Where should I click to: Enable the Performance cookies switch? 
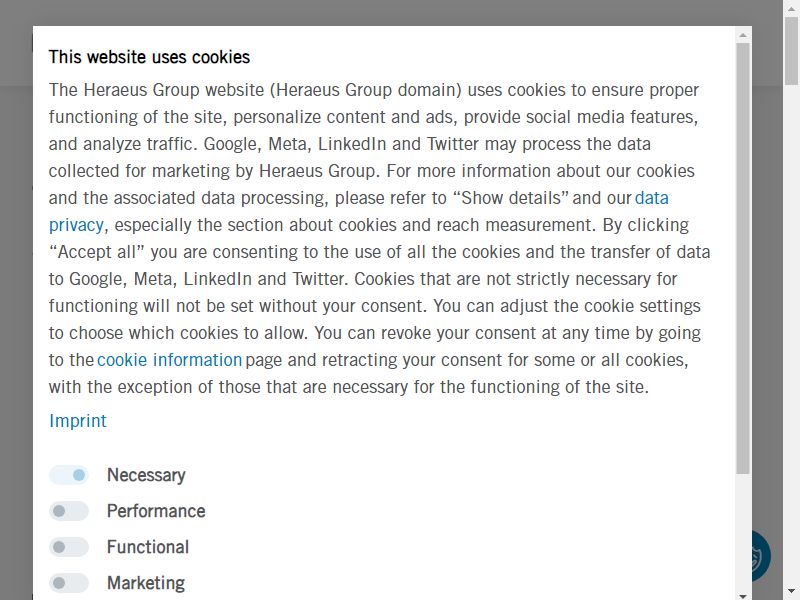click(69, 511)
